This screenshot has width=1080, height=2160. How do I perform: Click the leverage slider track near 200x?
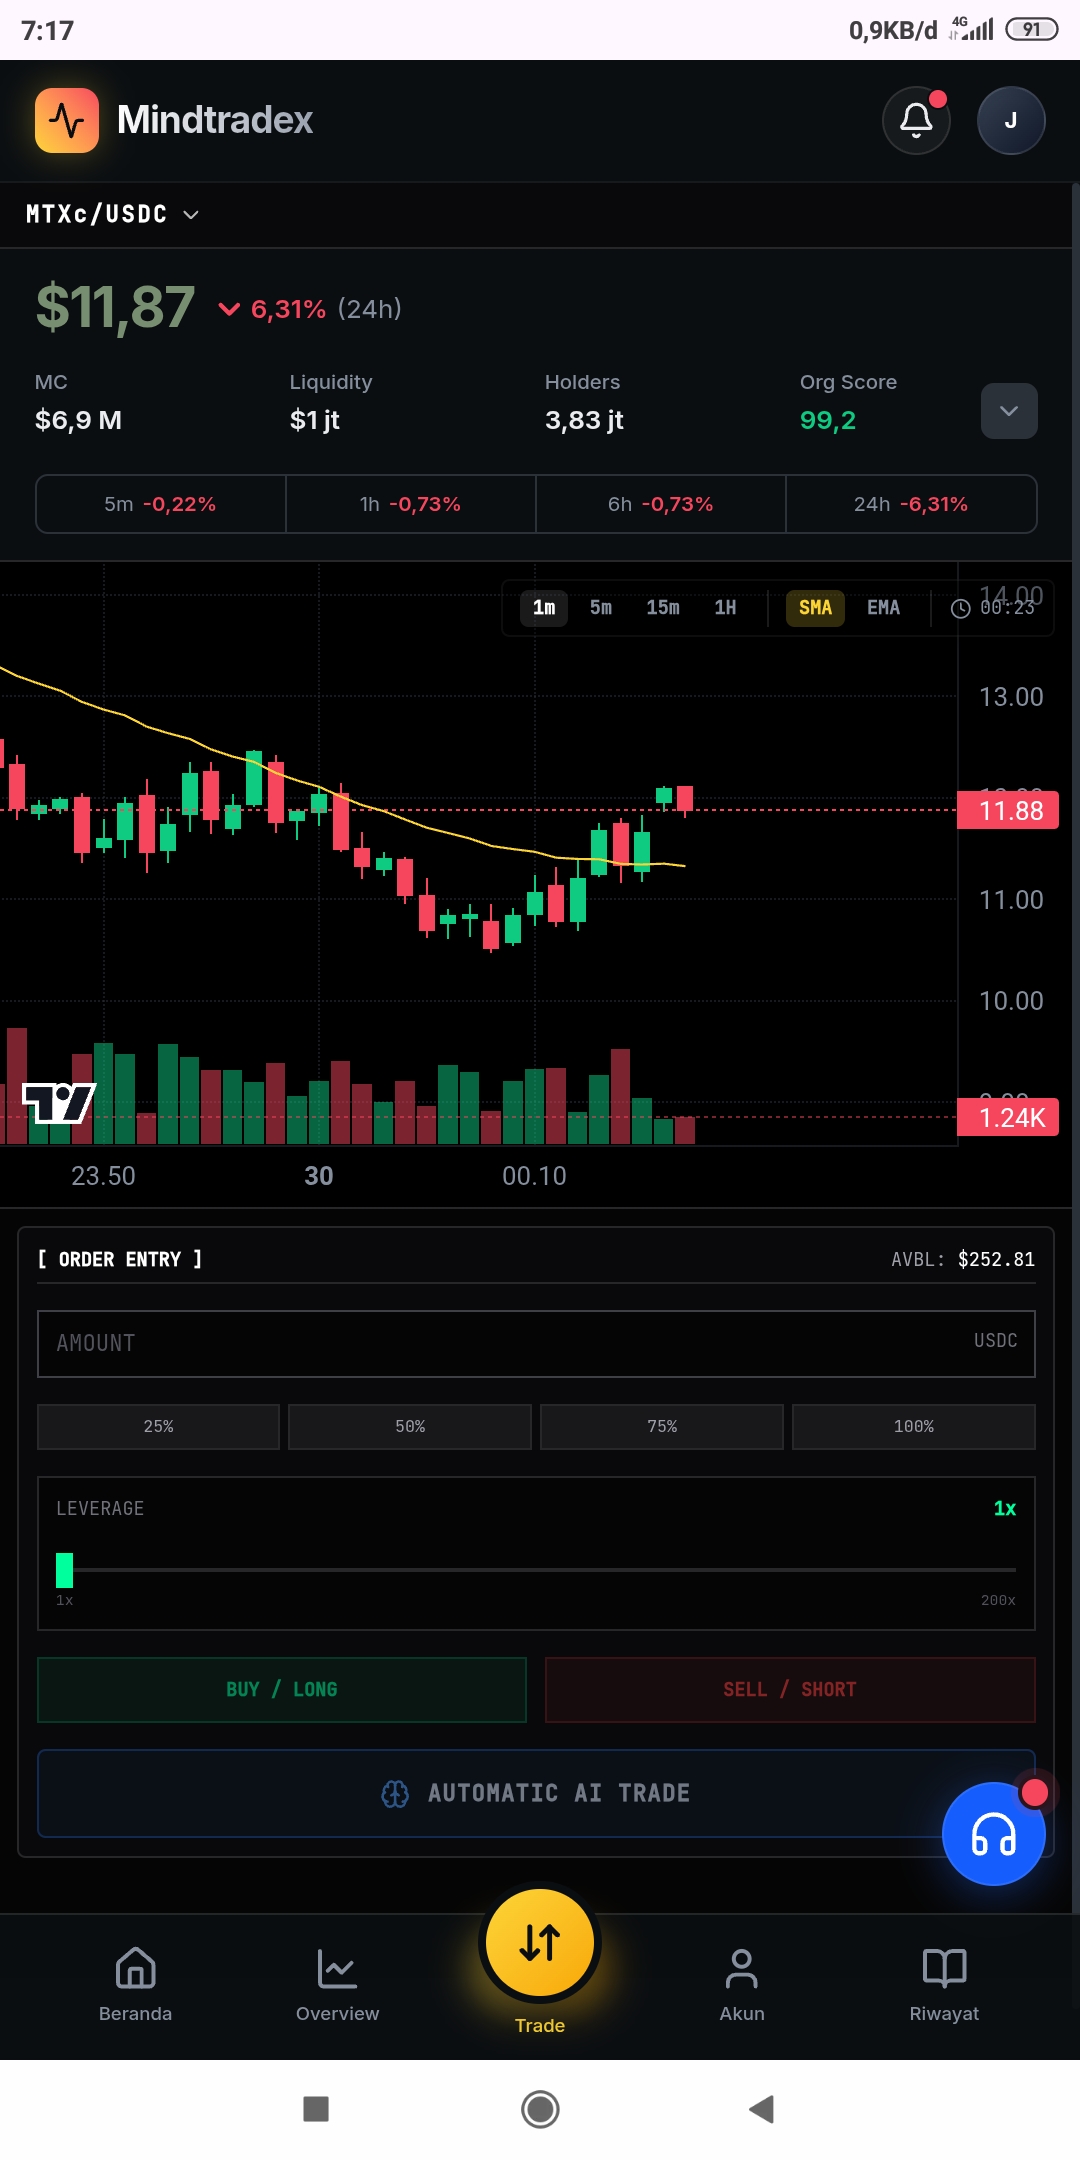[x=1005, y=1570]
